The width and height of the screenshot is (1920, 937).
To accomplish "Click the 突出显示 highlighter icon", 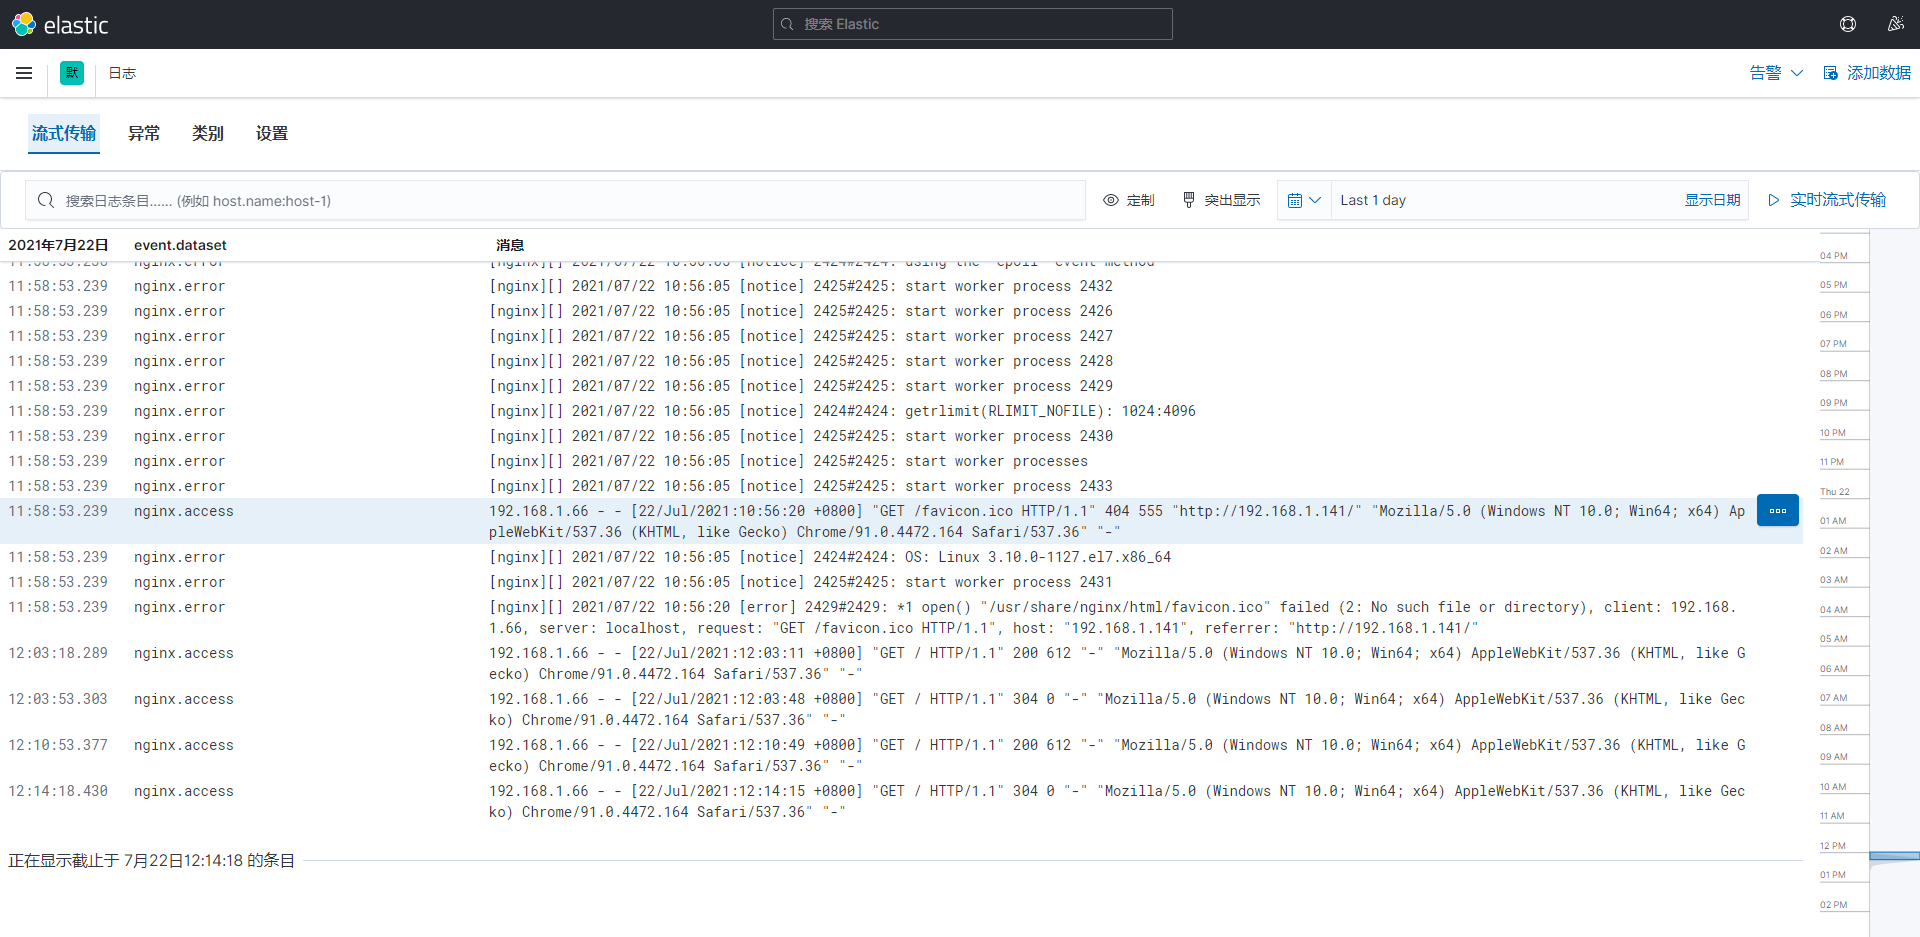I will pyautogui.click(x=1188, y=200).
